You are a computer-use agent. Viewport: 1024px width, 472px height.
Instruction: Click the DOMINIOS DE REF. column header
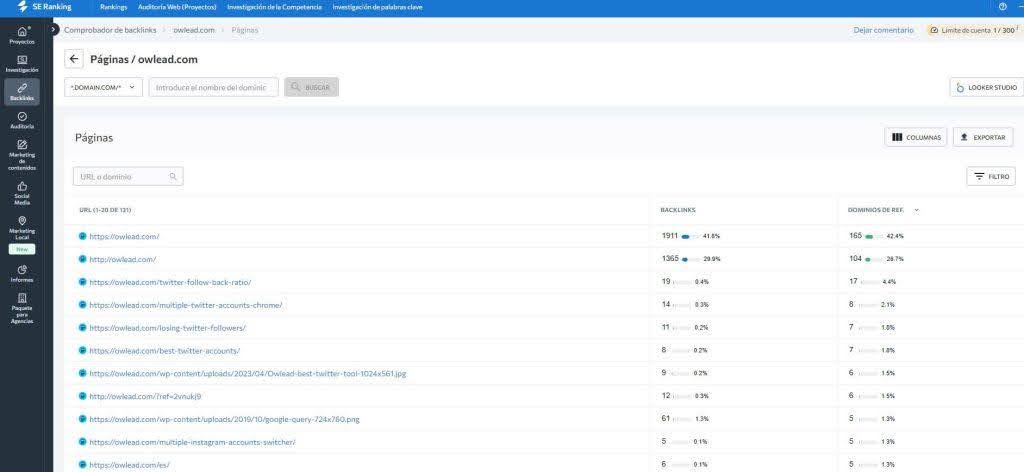pyautogui.click(x=876, y=210)
